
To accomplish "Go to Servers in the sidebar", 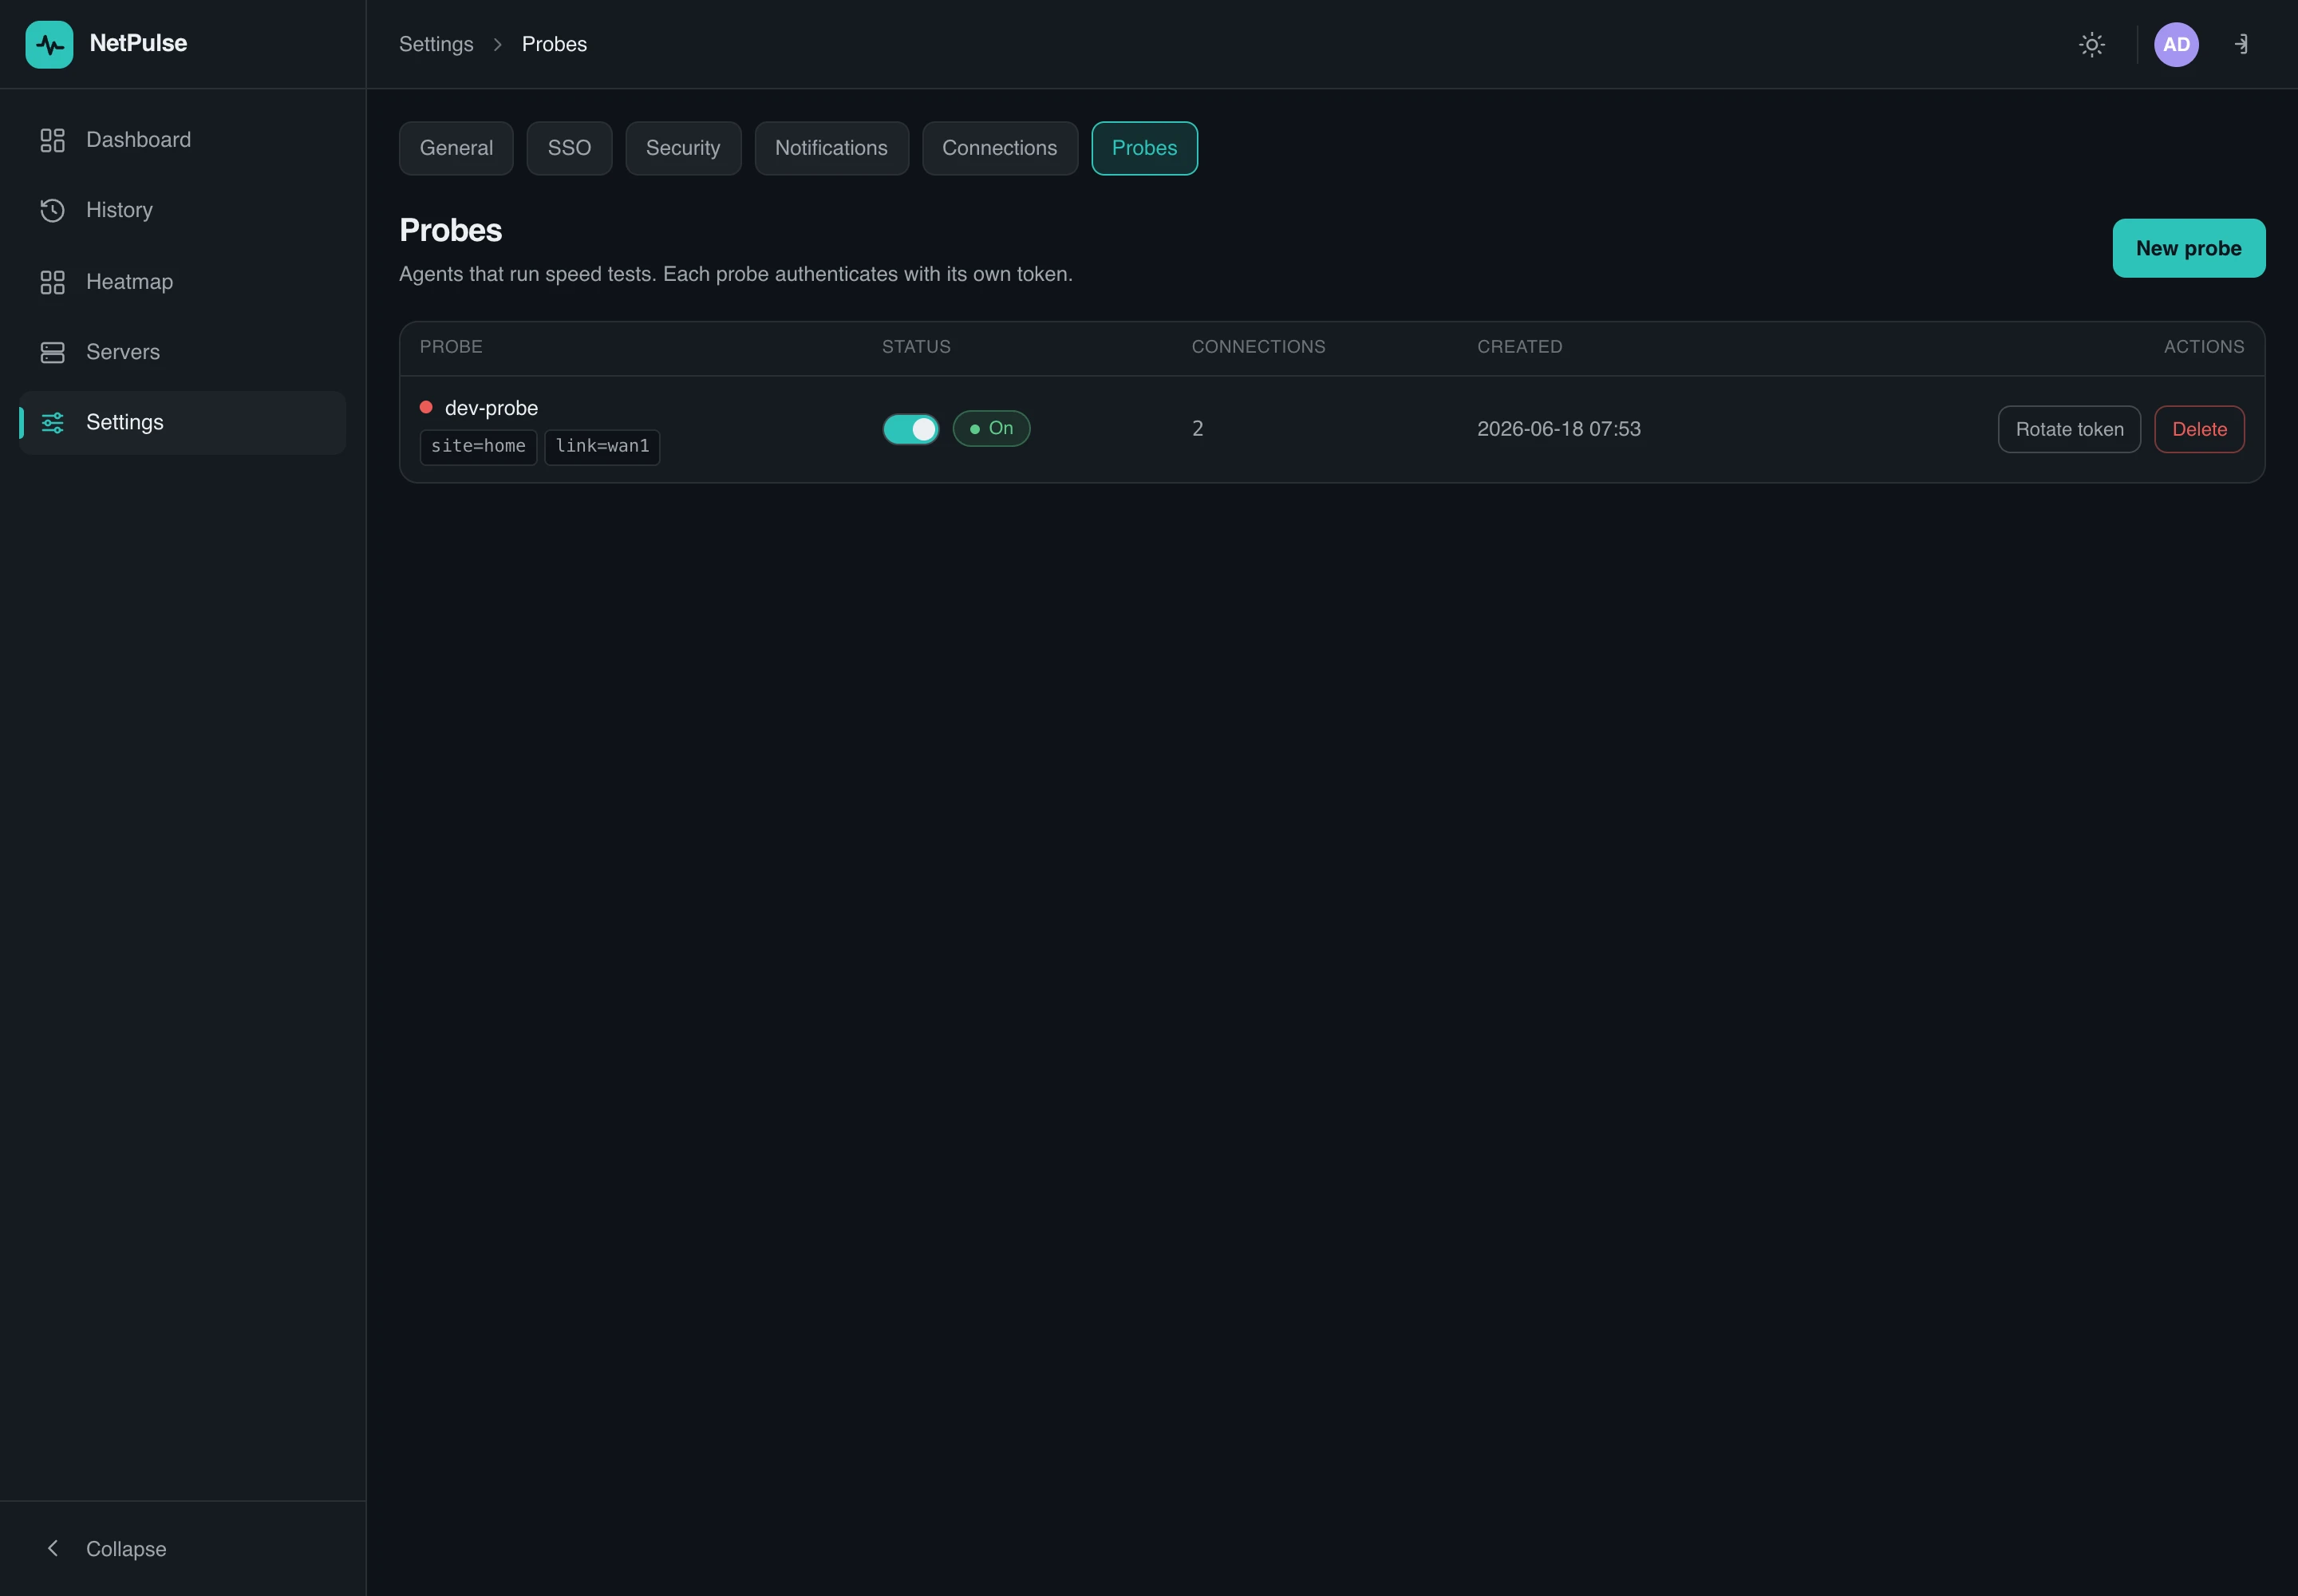I will pyautogui.click(x=182, y=352).
